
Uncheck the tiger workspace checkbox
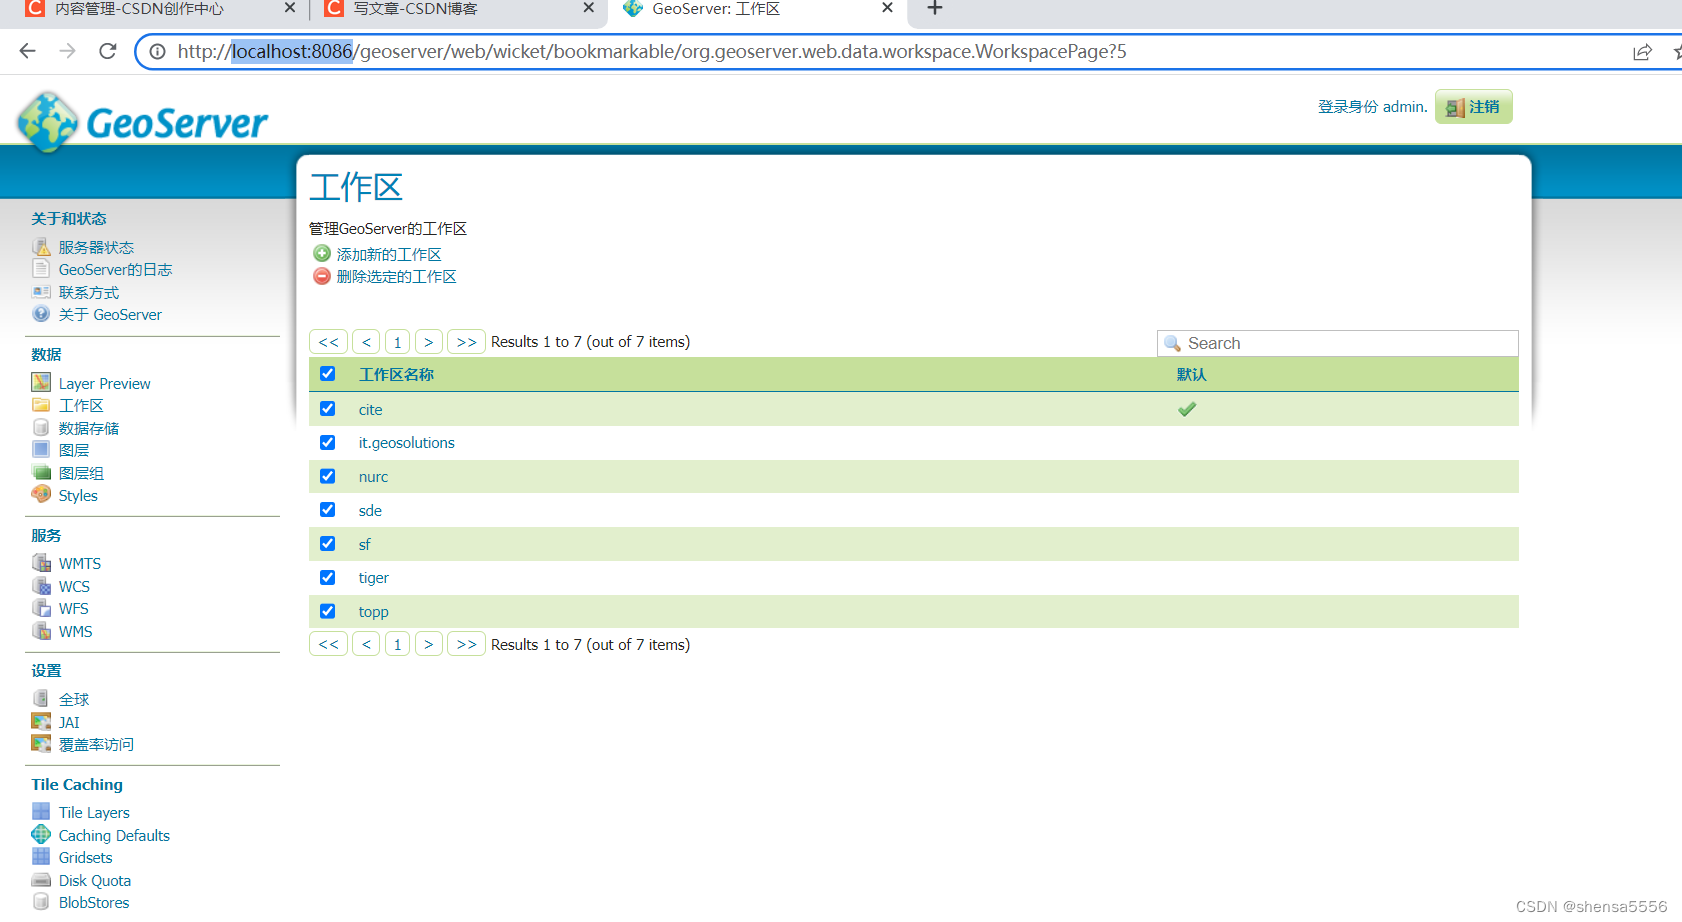[x=327, y=577]
